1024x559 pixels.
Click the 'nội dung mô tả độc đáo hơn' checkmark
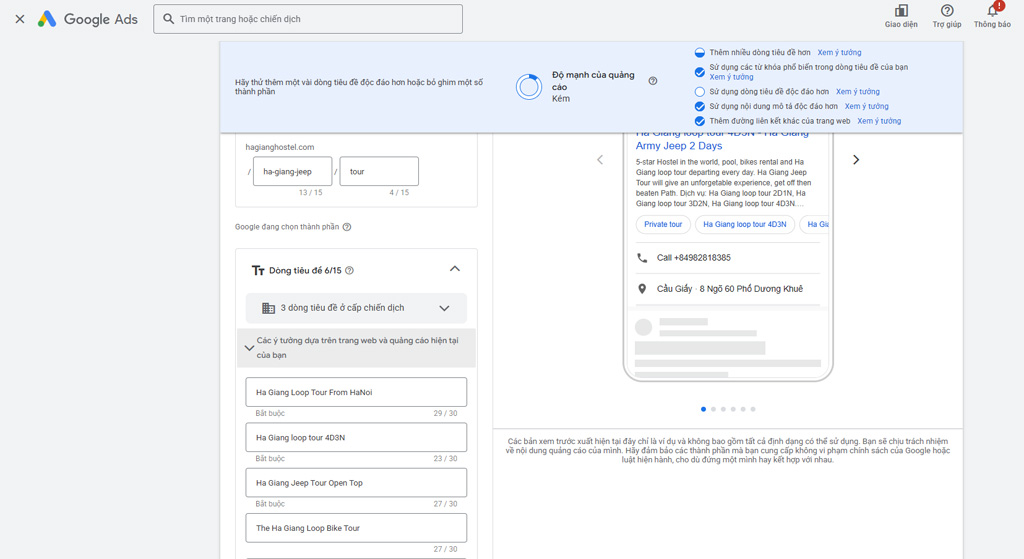(x=699, y=106)
